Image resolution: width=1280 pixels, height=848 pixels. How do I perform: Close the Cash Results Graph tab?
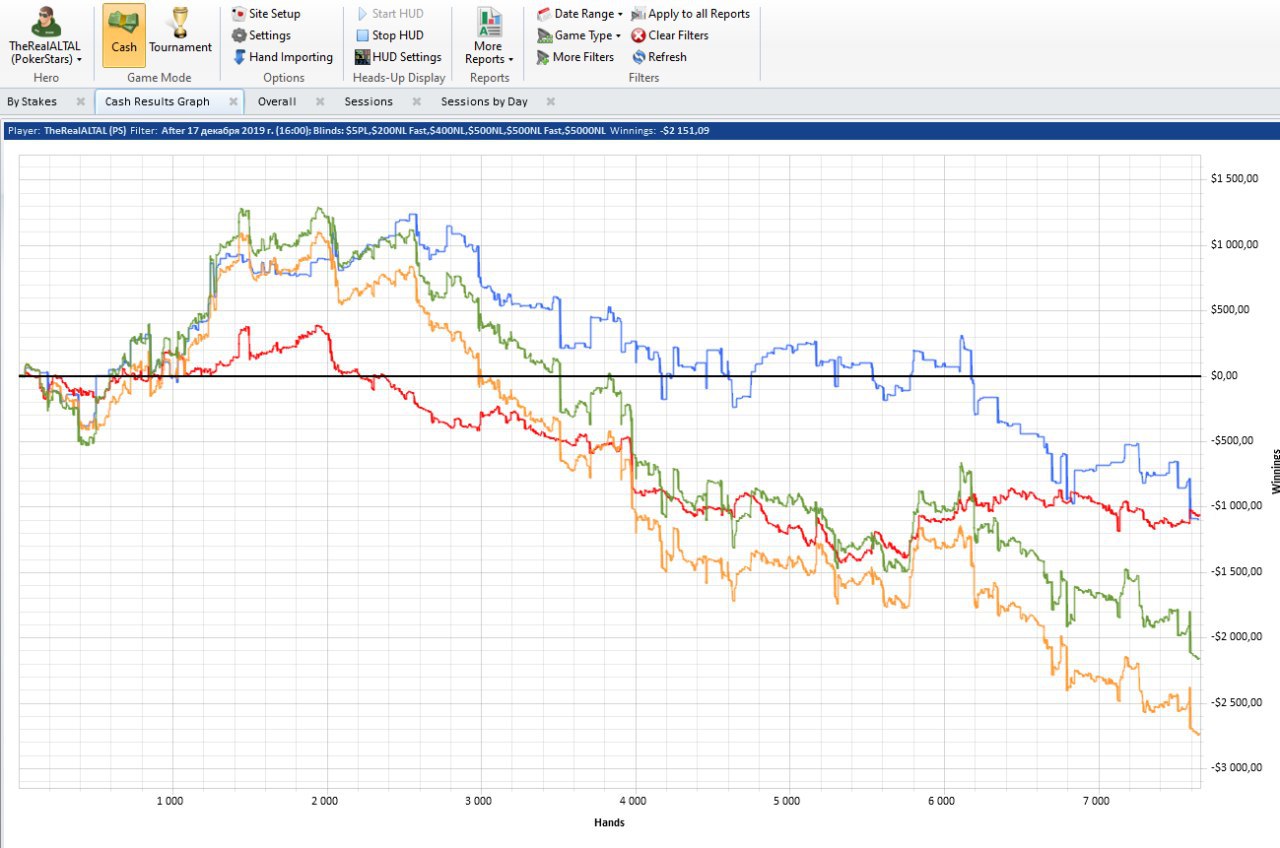(233, 101)
